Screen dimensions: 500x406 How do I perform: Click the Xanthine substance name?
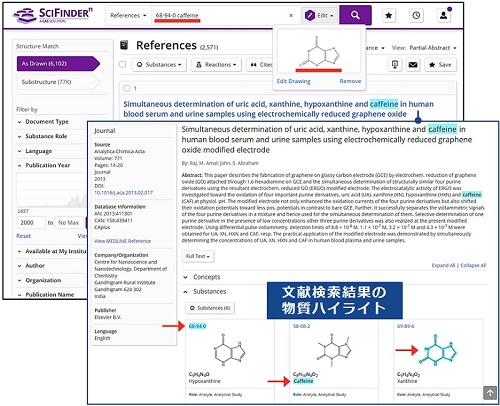407,381
